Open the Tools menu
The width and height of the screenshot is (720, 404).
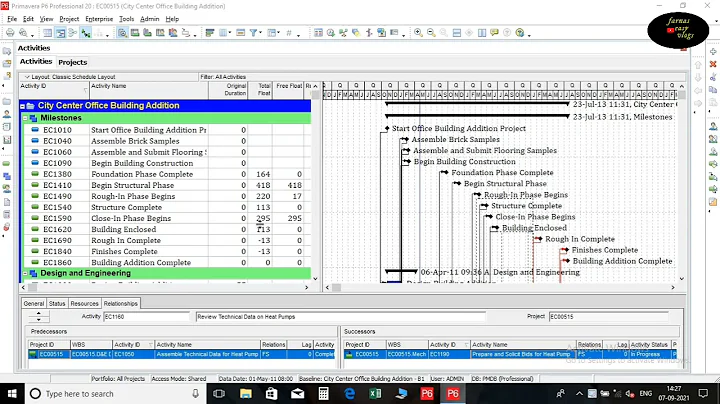click(x=126, y=19)
